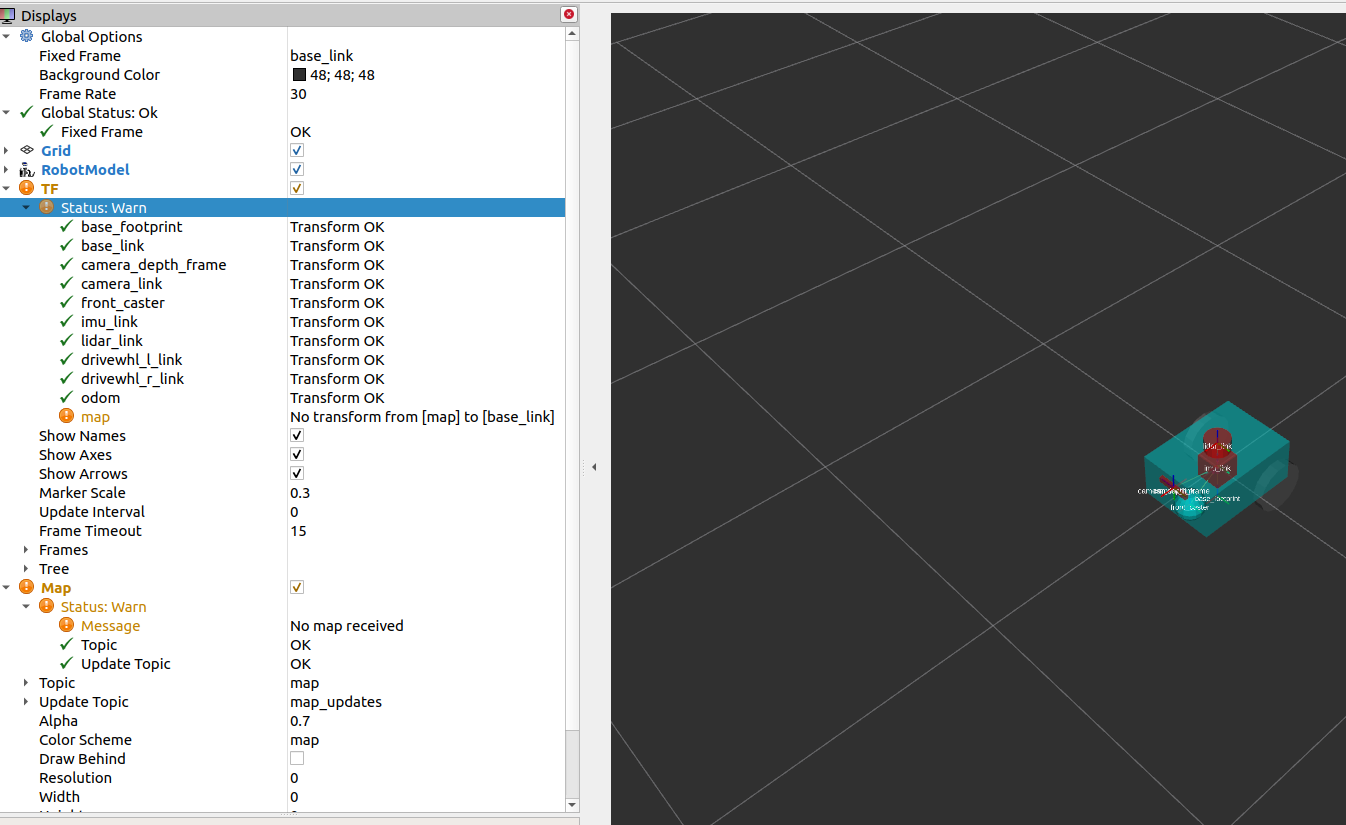The image size is (1346, 825).
Task: Click the checkmark beside lidar_link
Action: point(67,341)
